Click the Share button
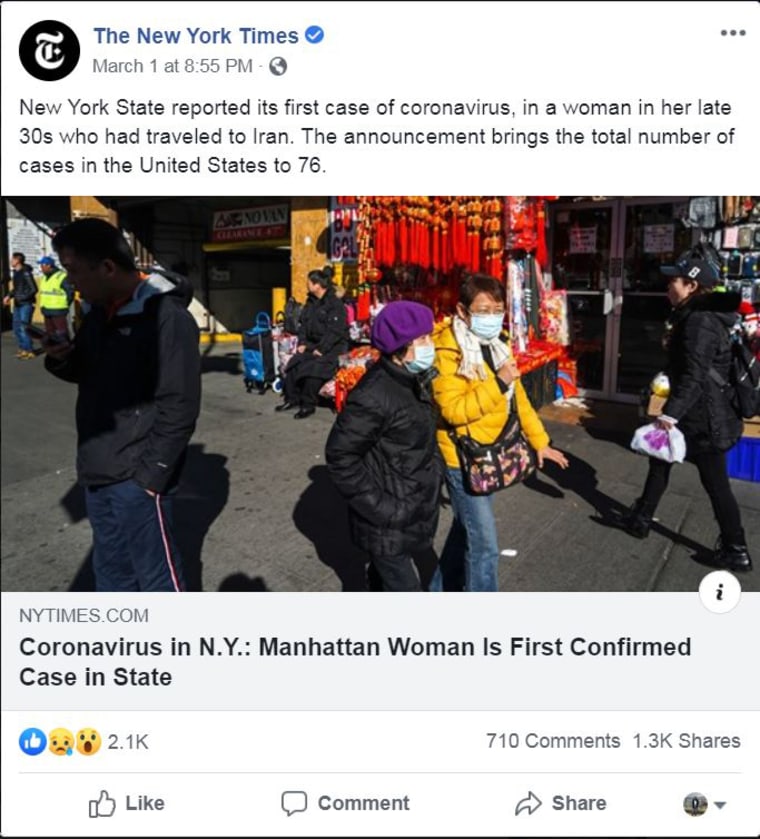The width and height of the screenshot is (760, 839). pos(560,804)
